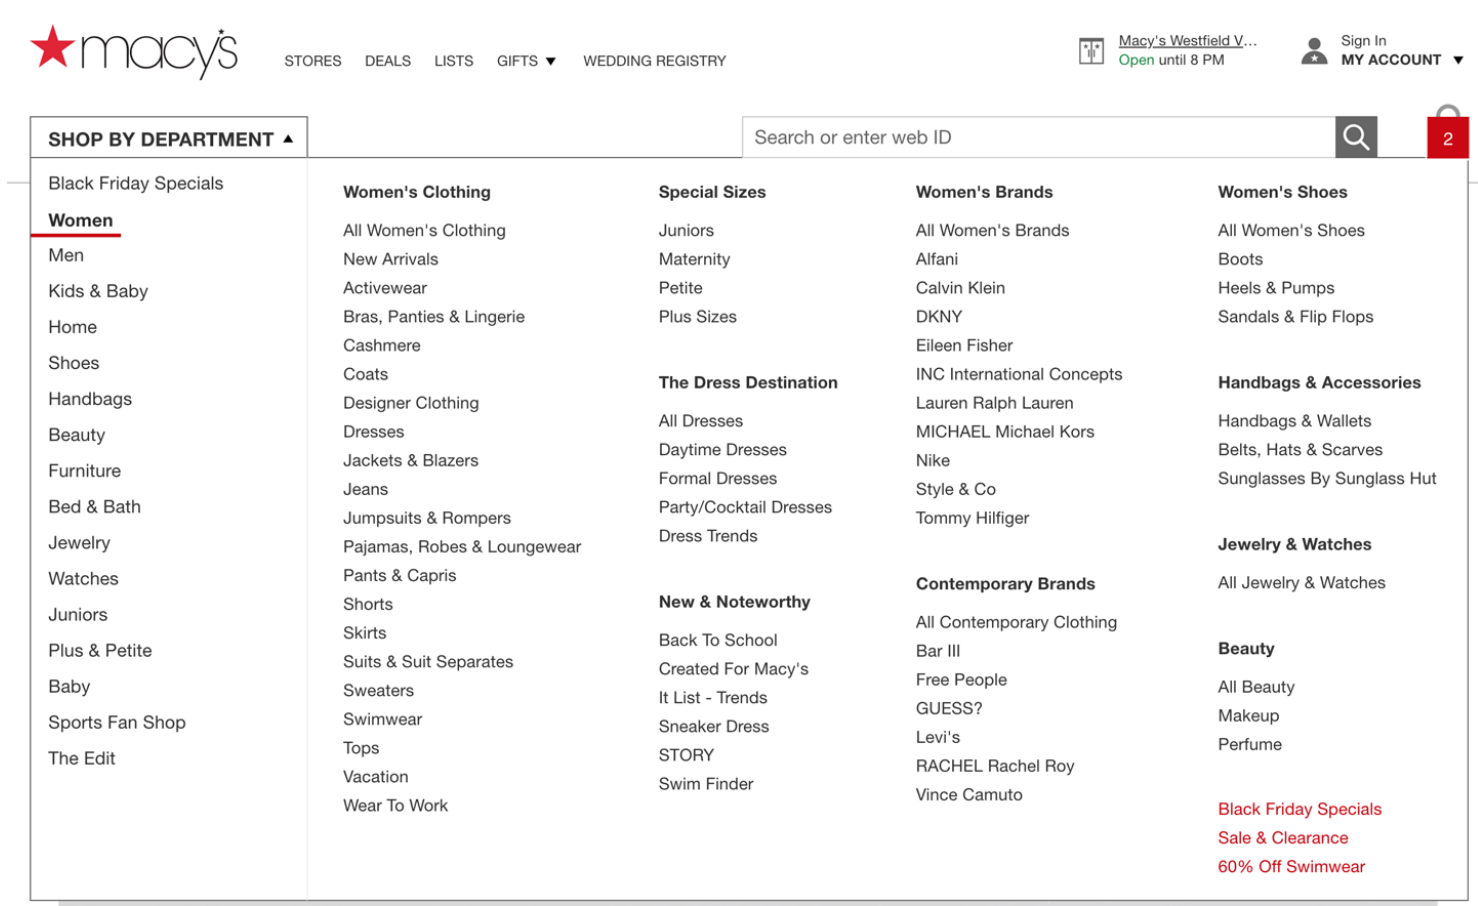Open INC International Concepts link
Viewport: 1478px width, 906px height.
(x=1019, y=374)
